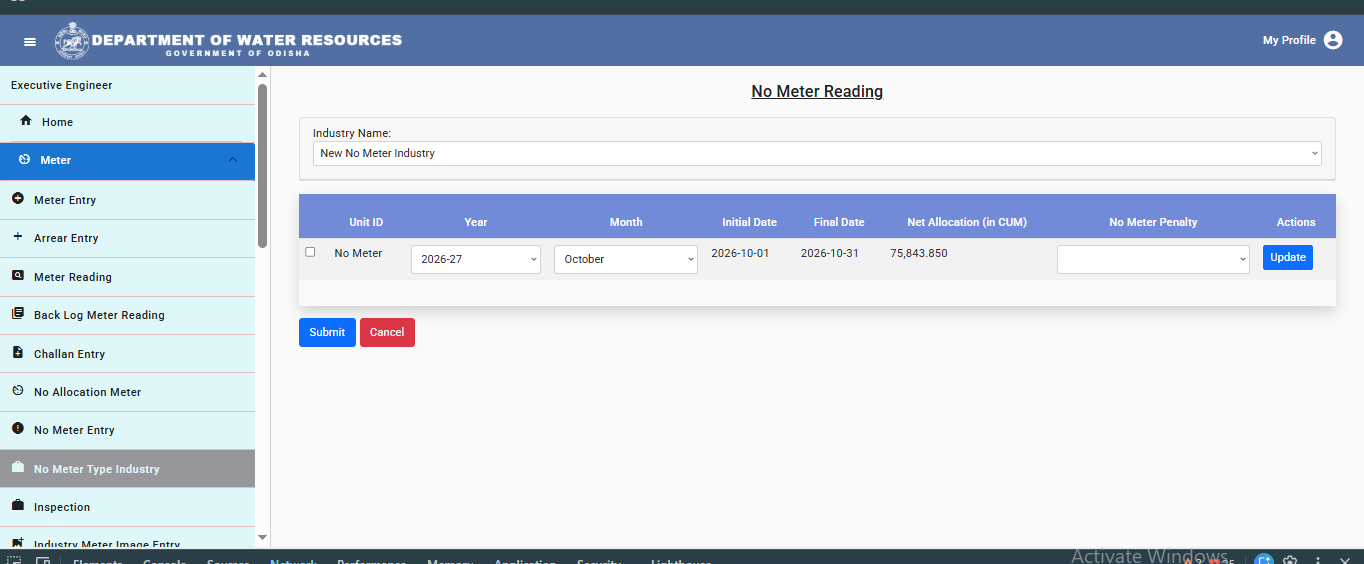1364x564 pixels.
Task: Click the No Meter Entry alert icon
Action: pos(17,429)
